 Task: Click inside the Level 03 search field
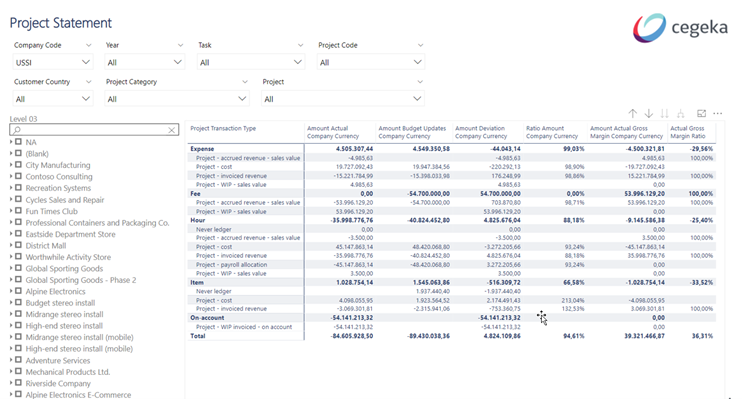pos(90,130)
